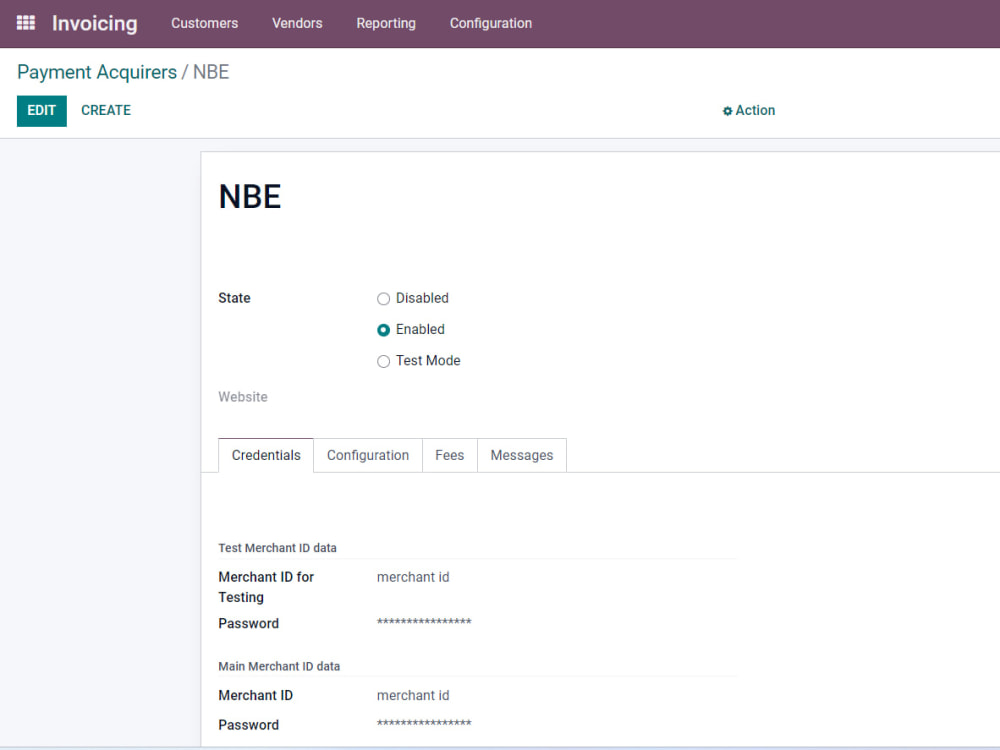Image resolution: width=1000 pixels, height=750 pixels.
Task: Open the Customers menu
Action: (x=205, y=23)
